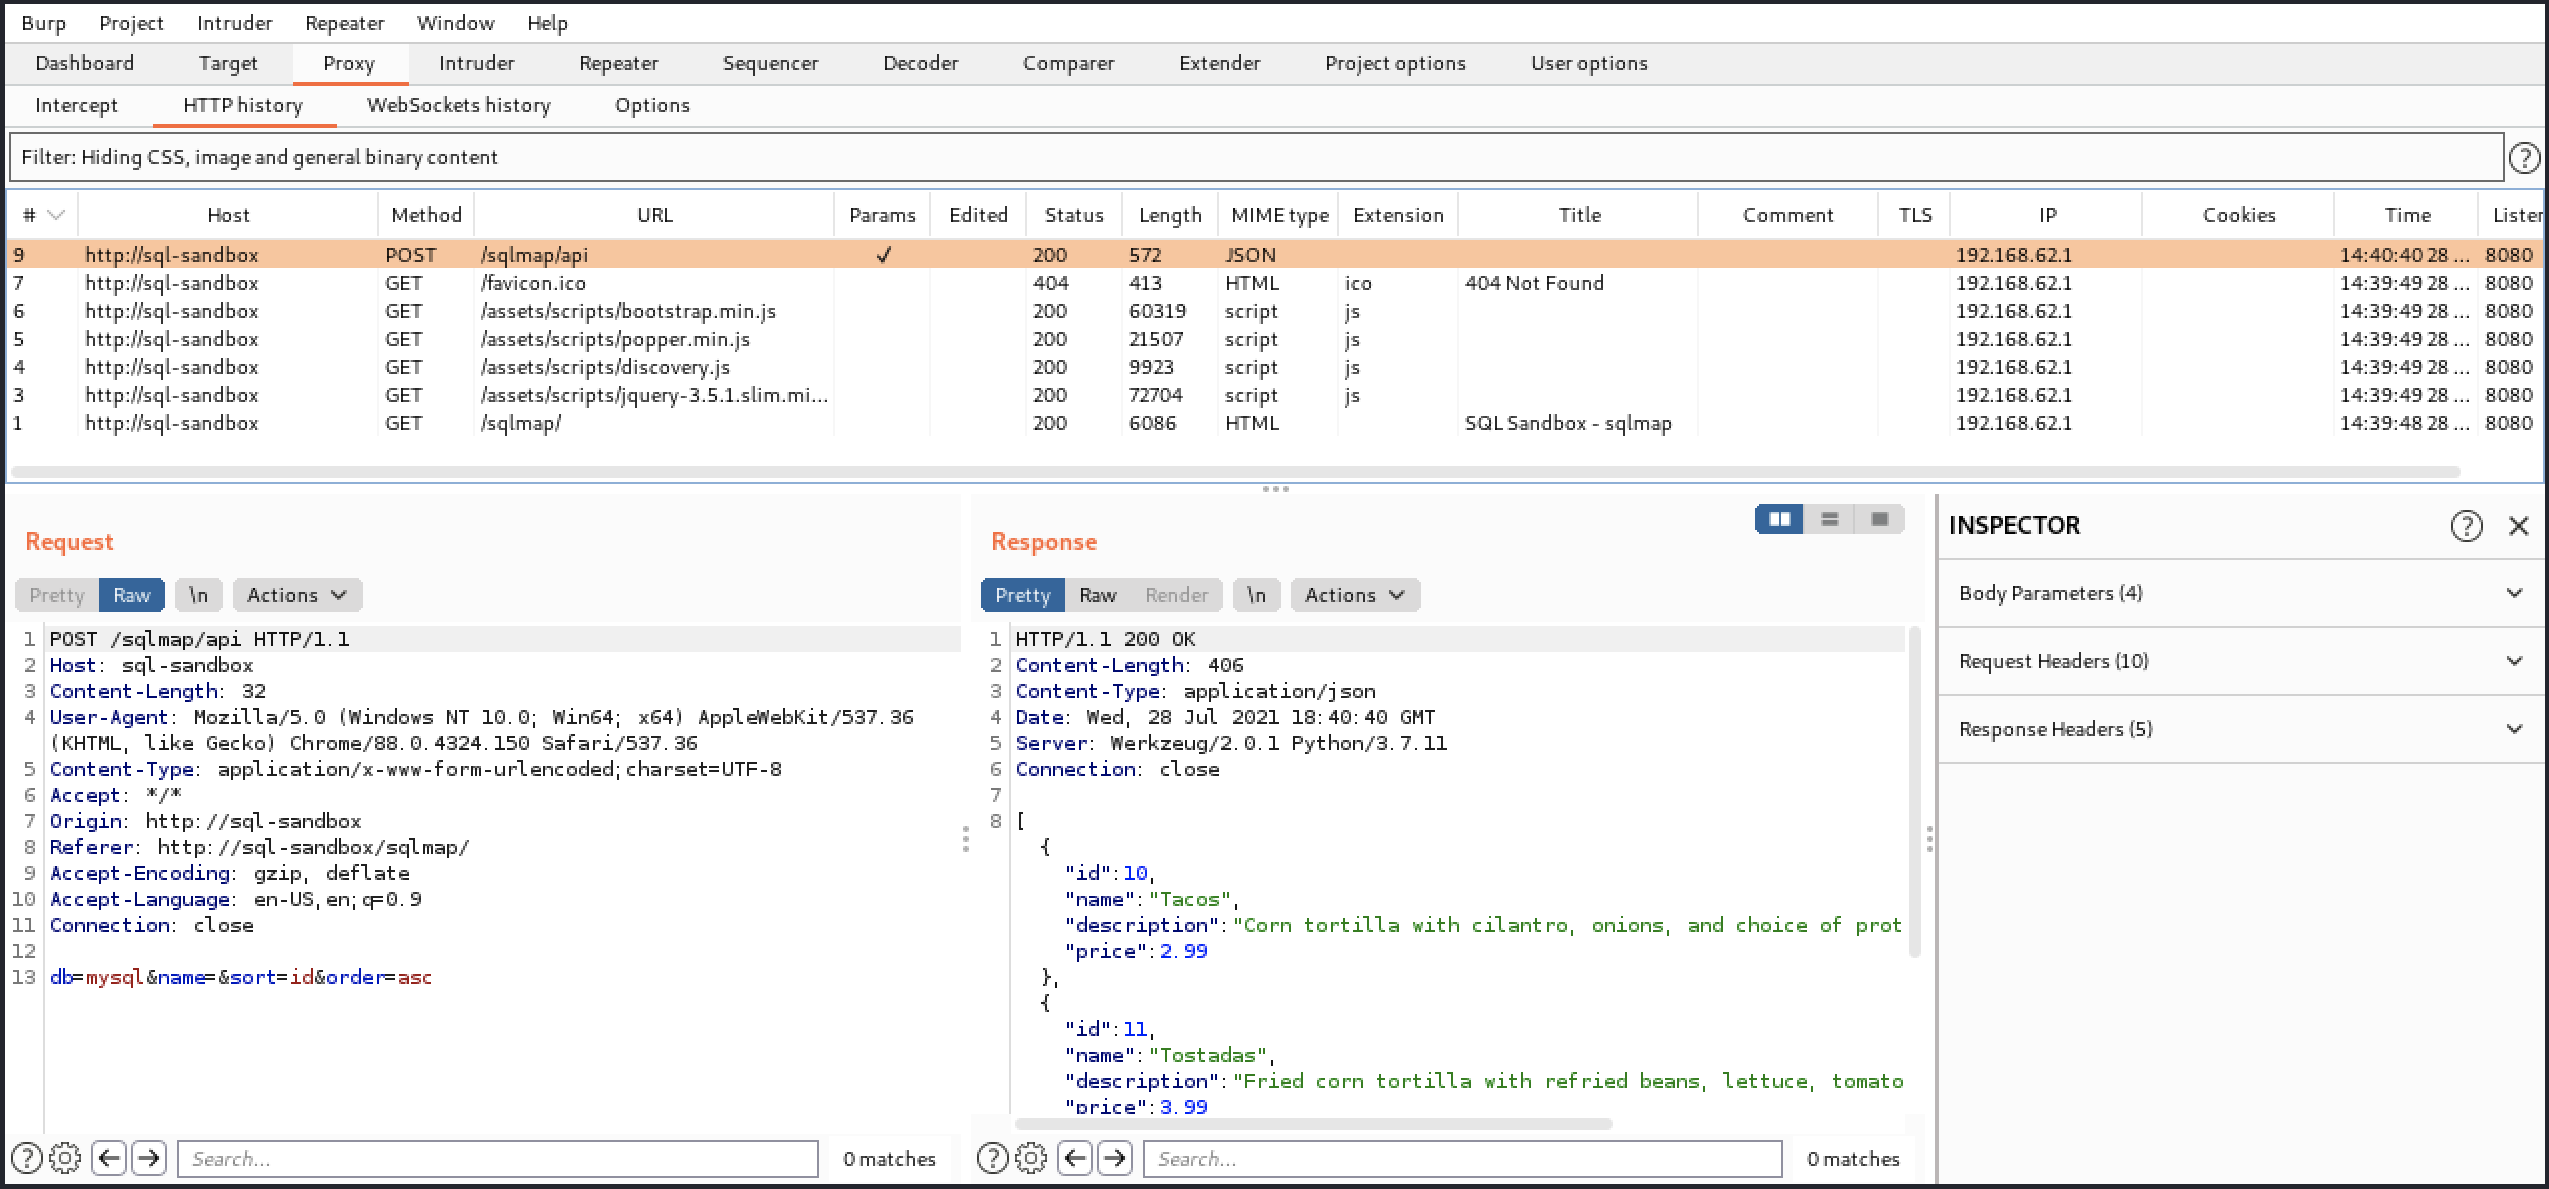Open the User options tab
Screen dimensions: 2549x1189
1589,63
